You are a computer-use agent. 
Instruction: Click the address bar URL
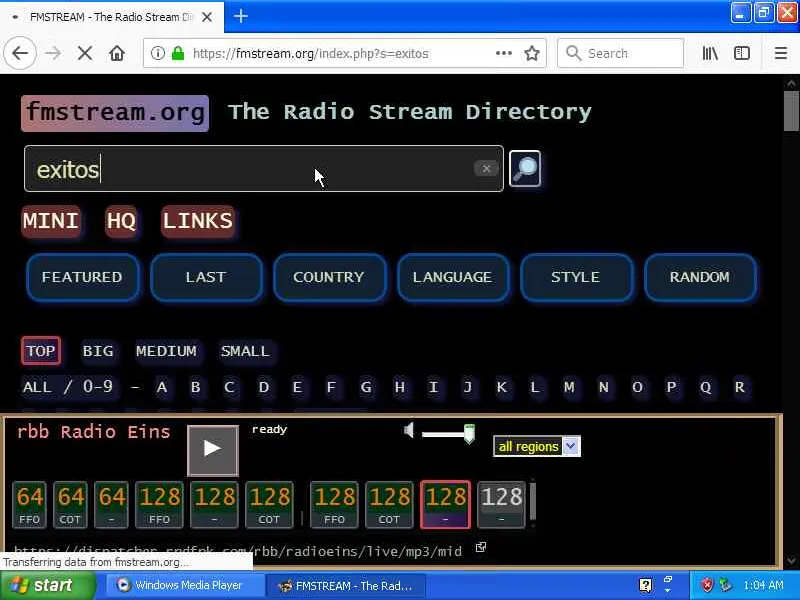pos(310,54)
